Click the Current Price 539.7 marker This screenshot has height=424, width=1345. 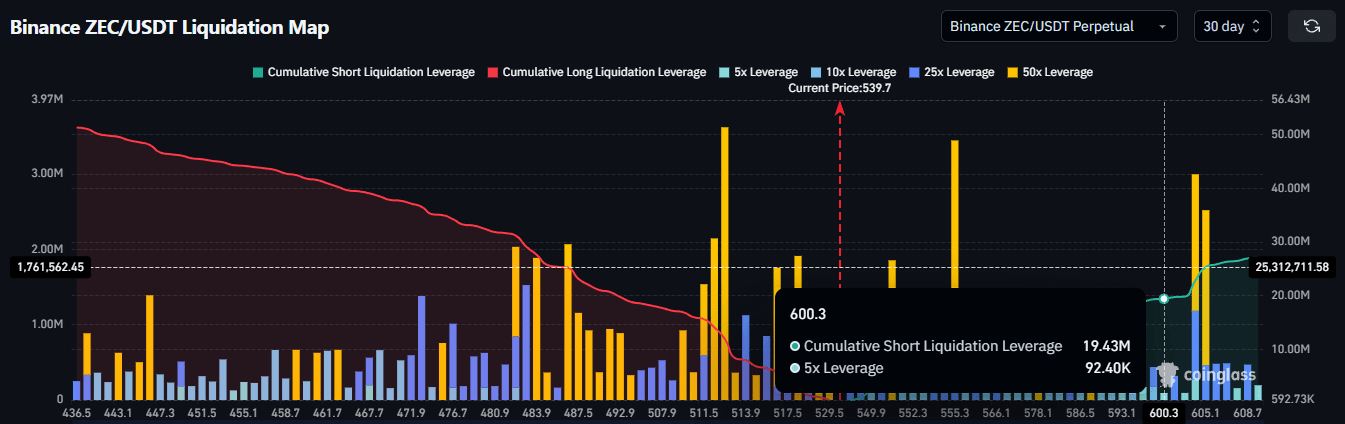[840, 88]
